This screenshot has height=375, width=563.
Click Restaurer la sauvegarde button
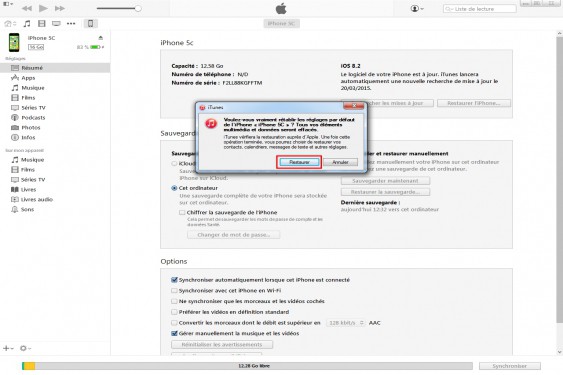385,192
